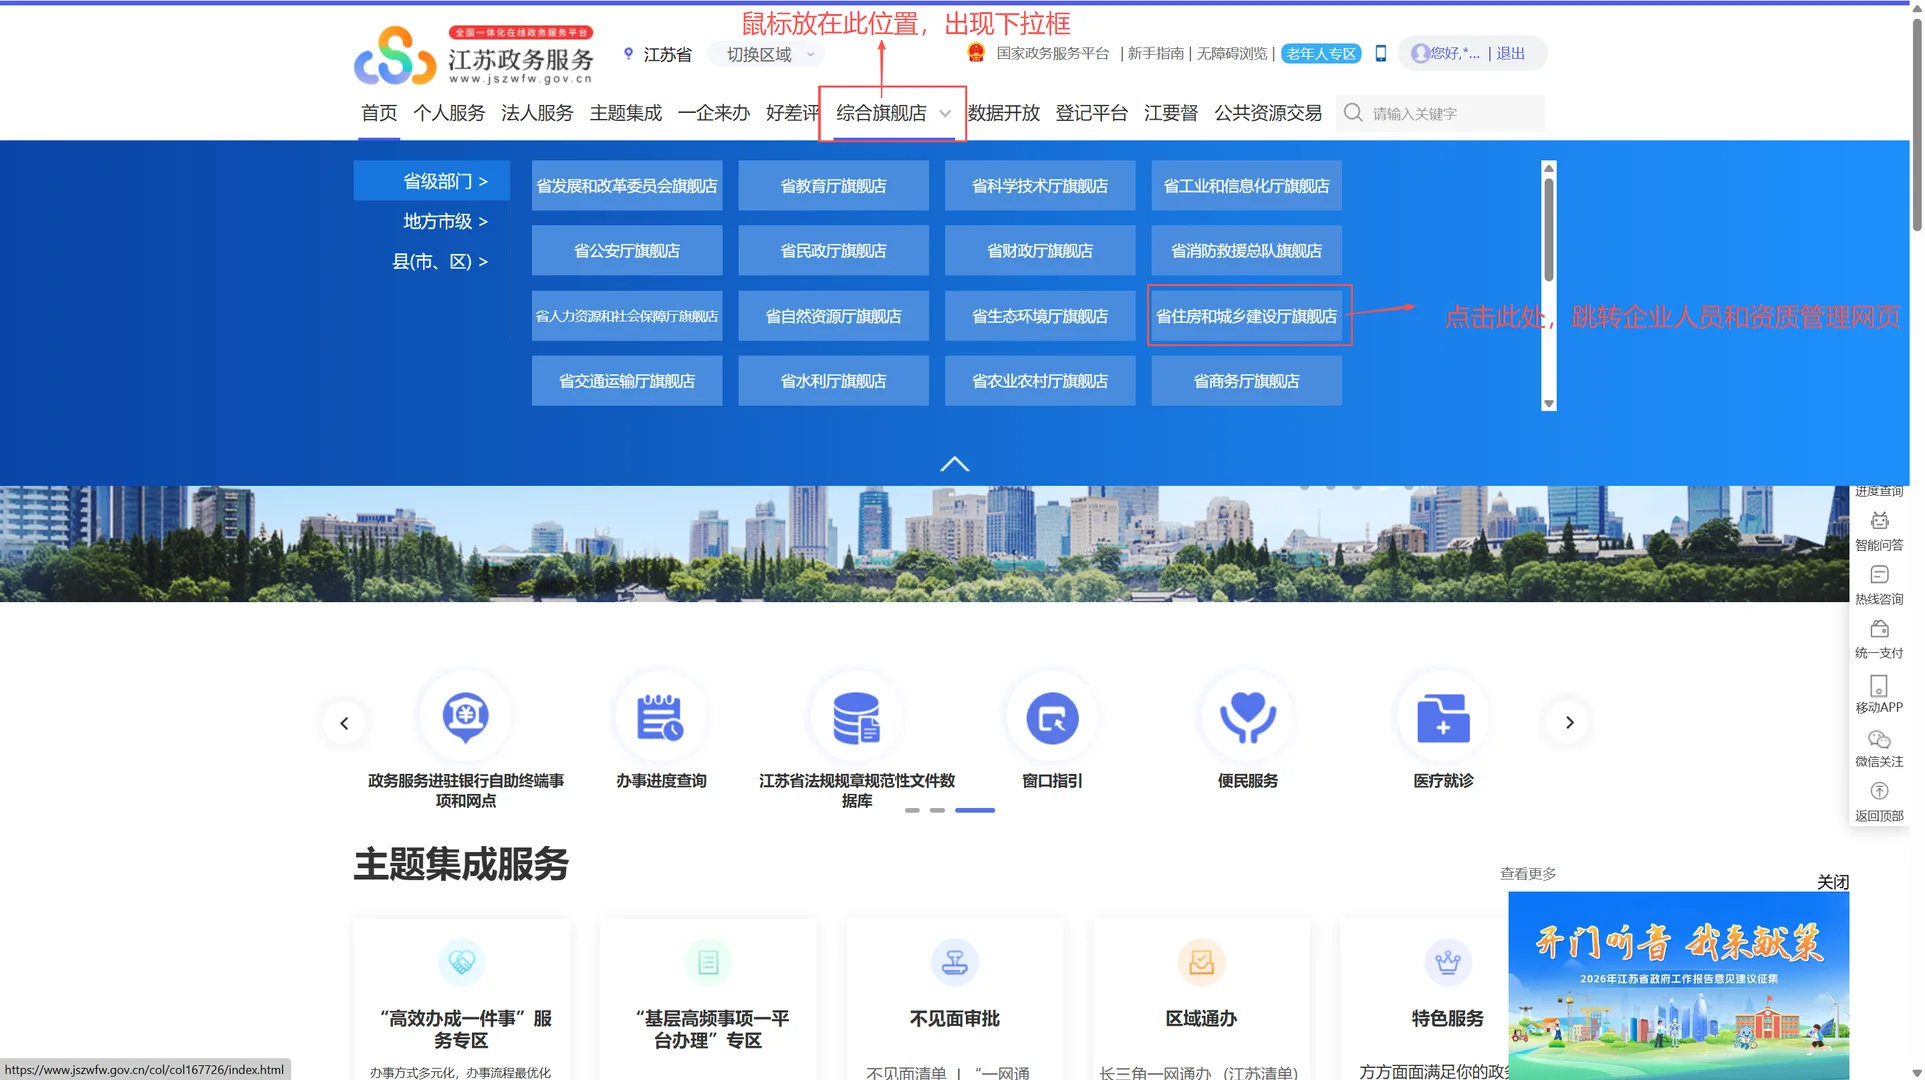1925x1080 pixels.
Task: Click the 办事进度查询 service icon
Action: pos(661,717)
